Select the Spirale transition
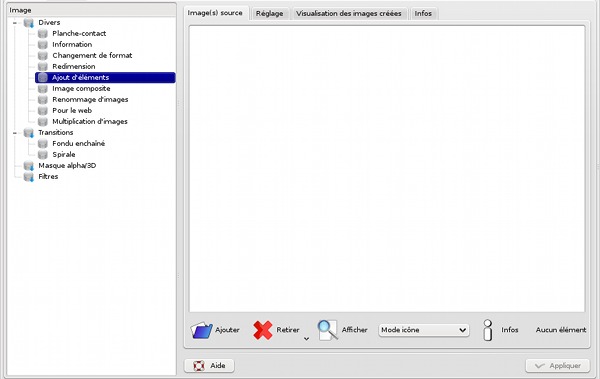 coord(64,155)
